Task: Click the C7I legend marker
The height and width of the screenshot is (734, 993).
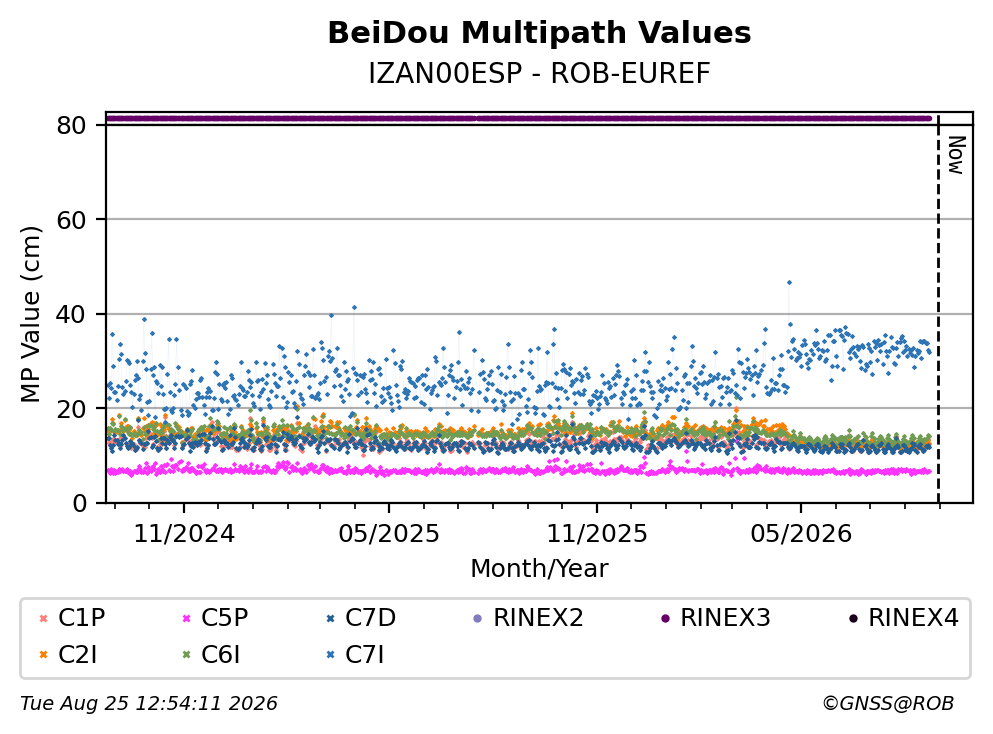Action: pyautogui.click(x=330, y=655)
